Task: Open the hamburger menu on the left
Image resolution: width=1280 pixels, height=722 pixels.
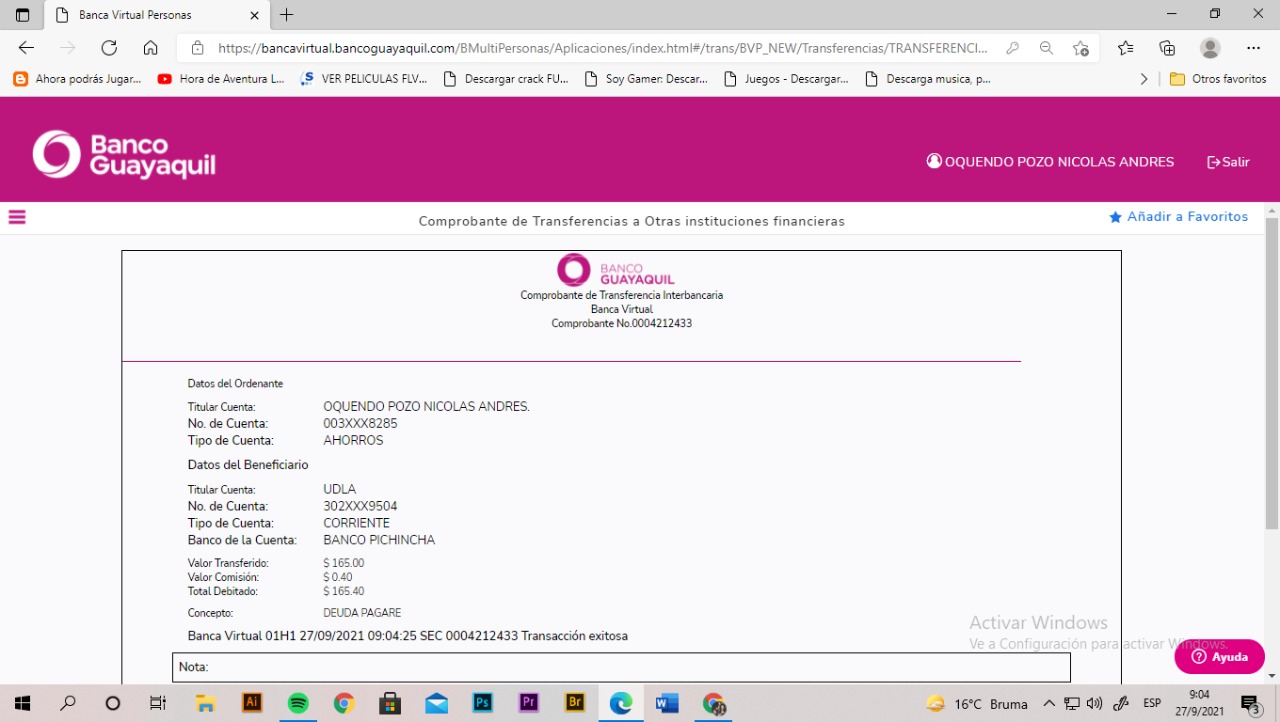Action: coord(17,217)
